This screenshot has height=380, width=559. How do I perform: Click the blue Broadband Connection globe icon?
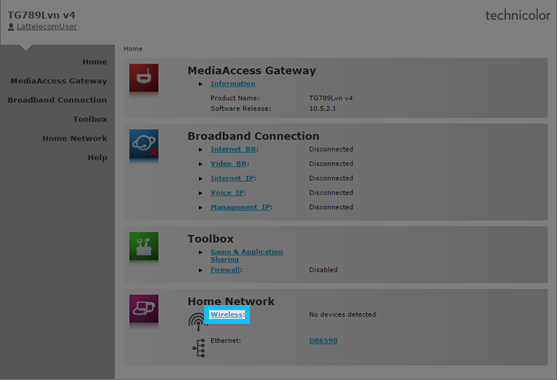pos(144,144)
